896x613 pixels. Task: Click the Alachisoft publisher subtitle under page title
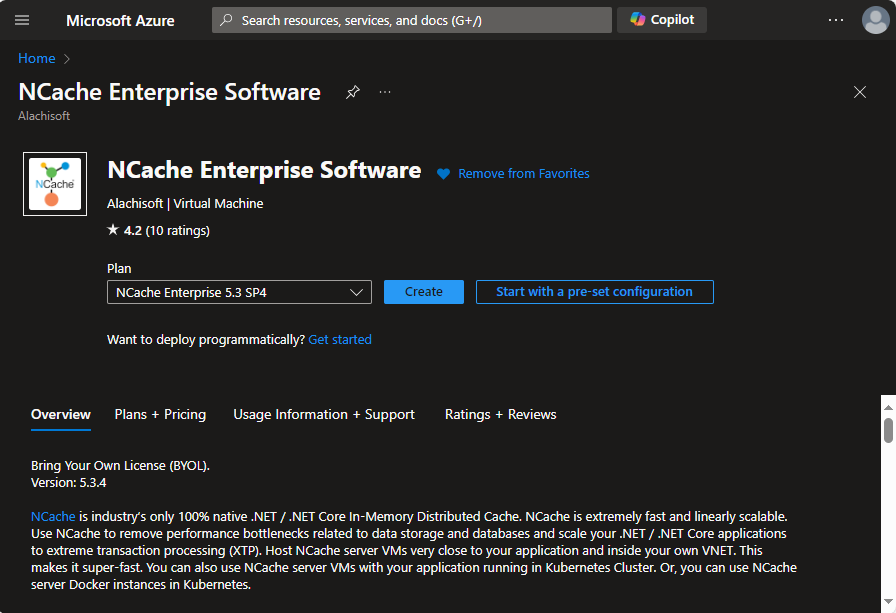click(x=44, y=116)
